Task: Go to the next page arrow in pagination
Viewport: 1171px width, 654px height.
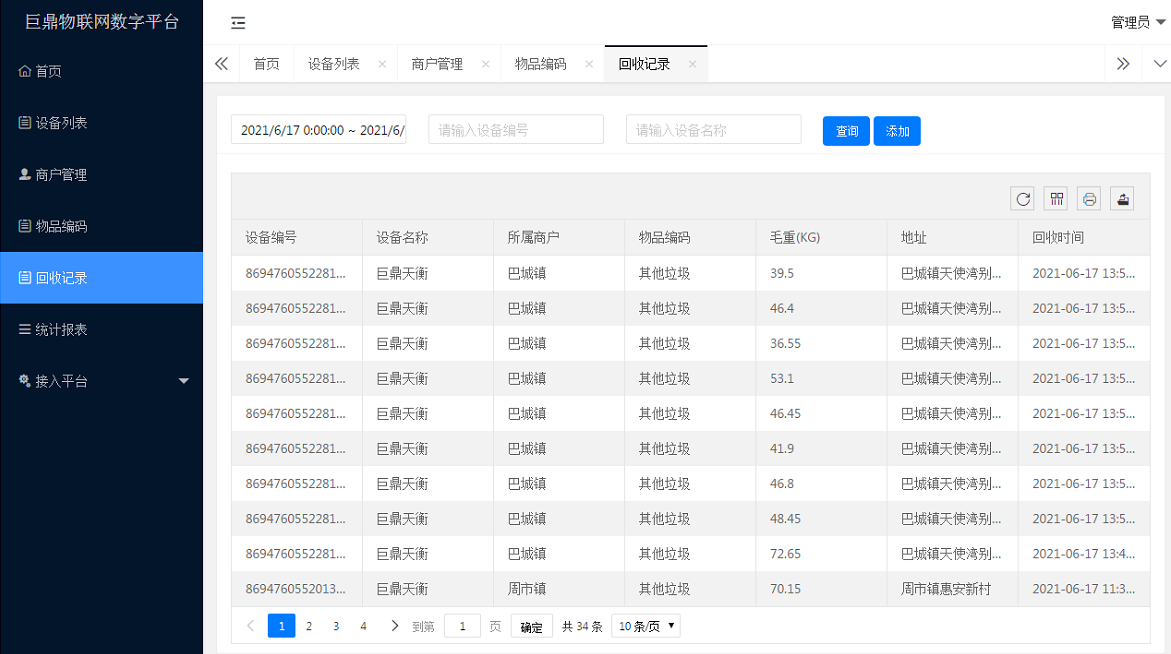Action: pos(394,626)
